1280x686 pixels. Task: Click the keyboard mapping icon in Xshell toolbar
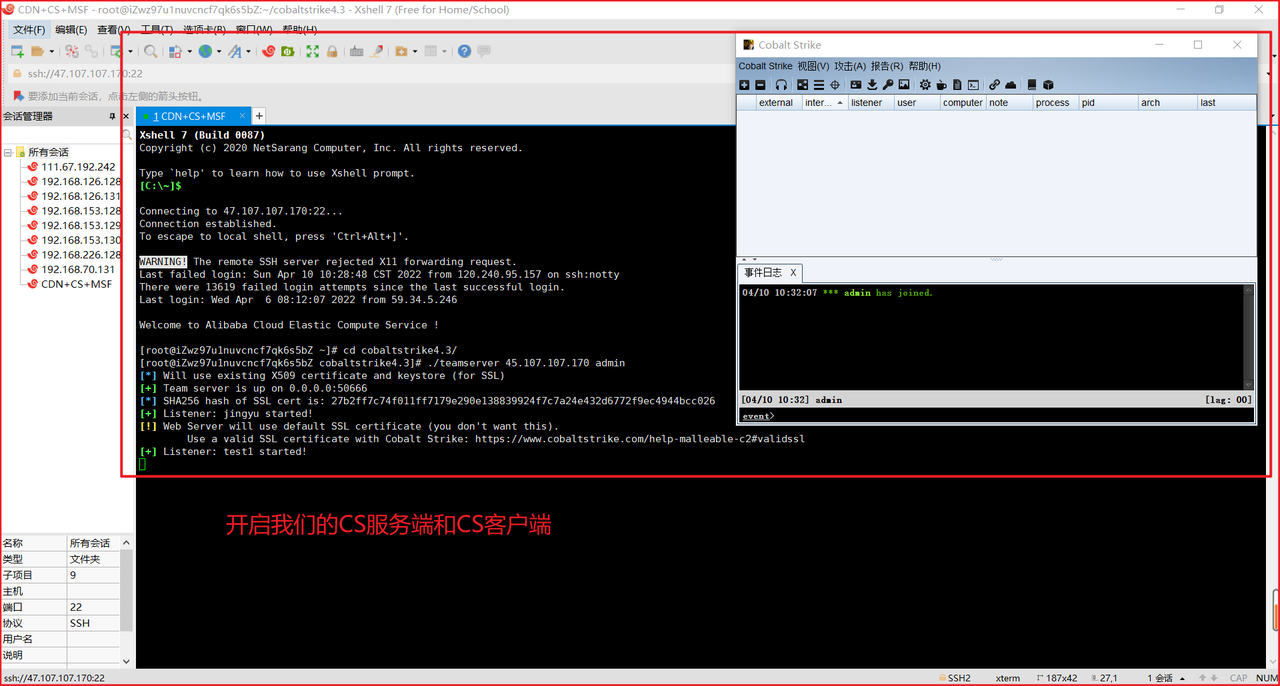pyautogui.click(x=356, y=51)
